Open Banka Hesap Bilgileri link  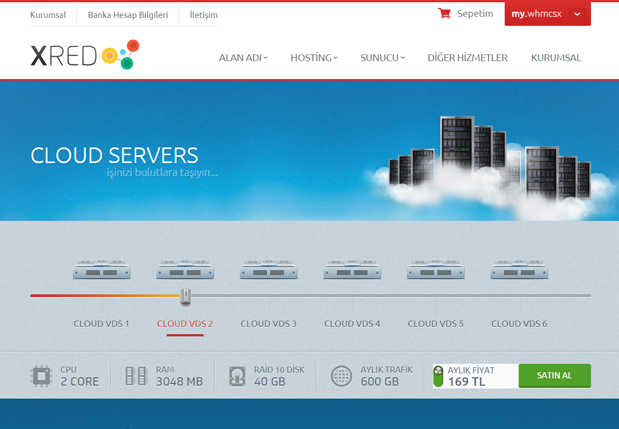click(128, 15)
